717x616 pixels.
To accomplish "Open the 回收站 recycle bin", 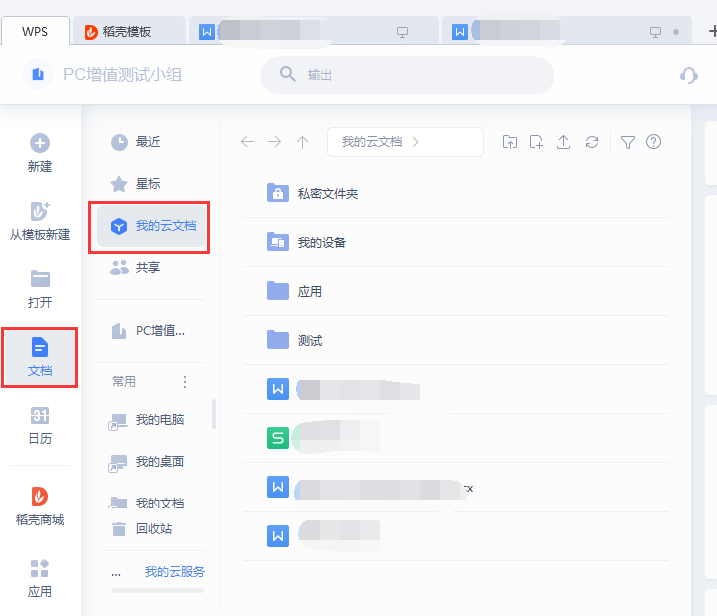I will pyautogui.click(x=153, y=528).
